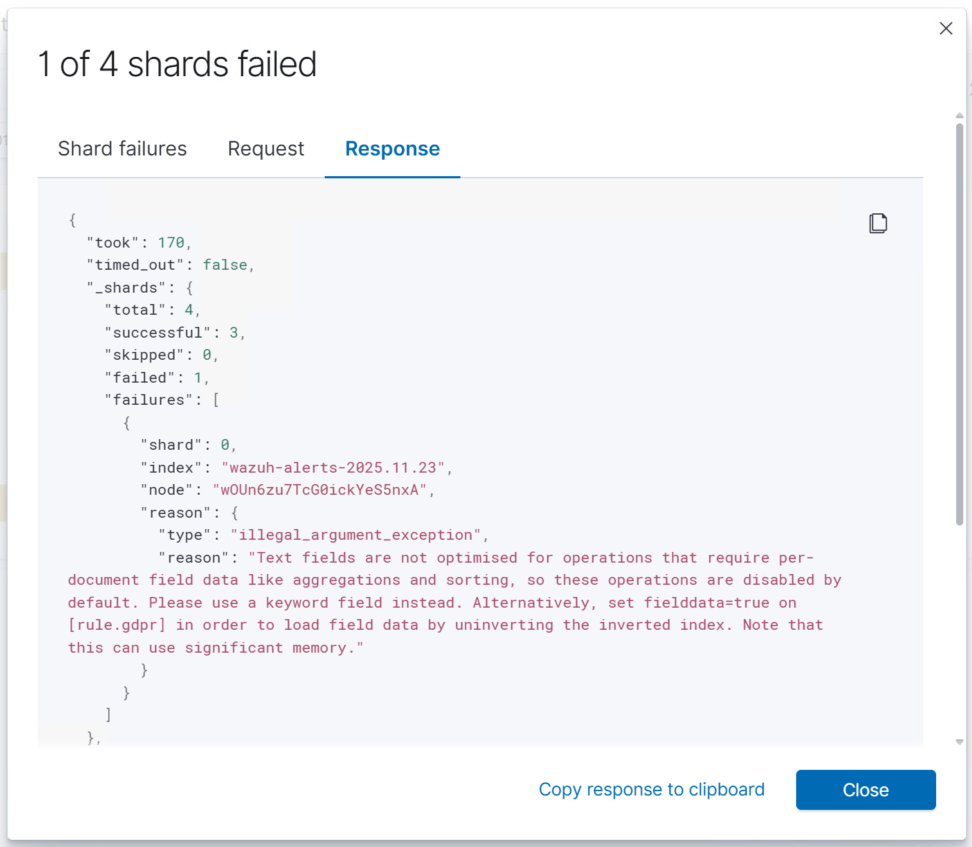Click the "1 of 4 shards failed" heading
972x847 pixels.
coord(177,65)
